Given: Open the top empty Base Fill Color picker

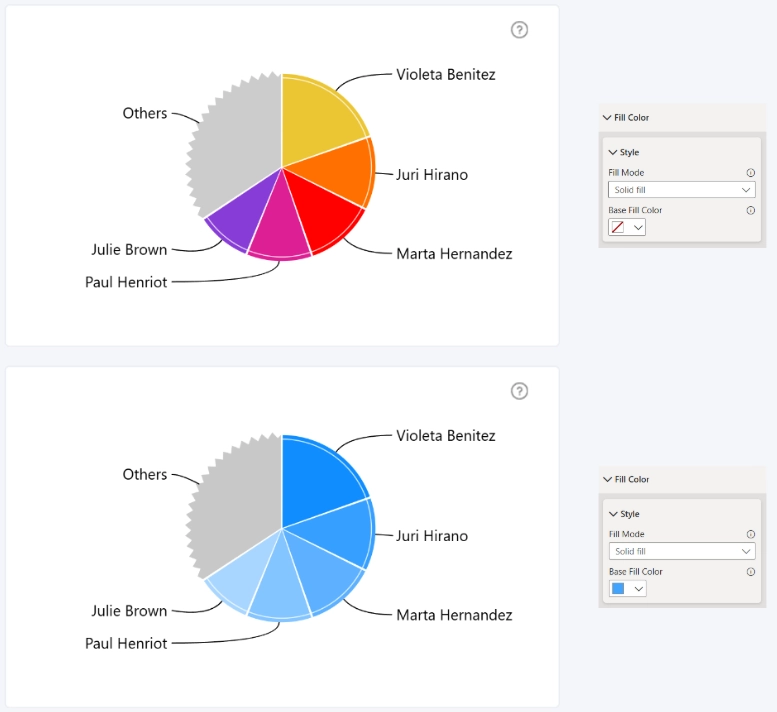Looking at the screenshot, I should (627, 227).
